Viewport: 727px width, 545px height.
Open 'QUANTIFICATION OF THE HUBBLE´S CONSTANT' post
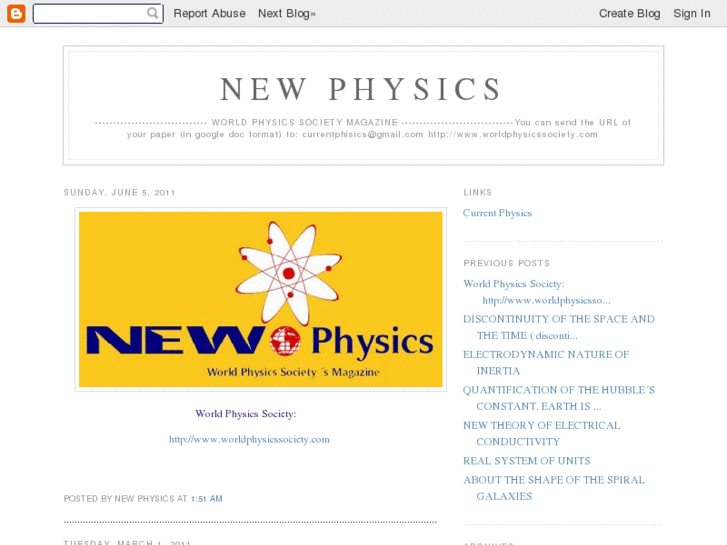click(559, 398)
